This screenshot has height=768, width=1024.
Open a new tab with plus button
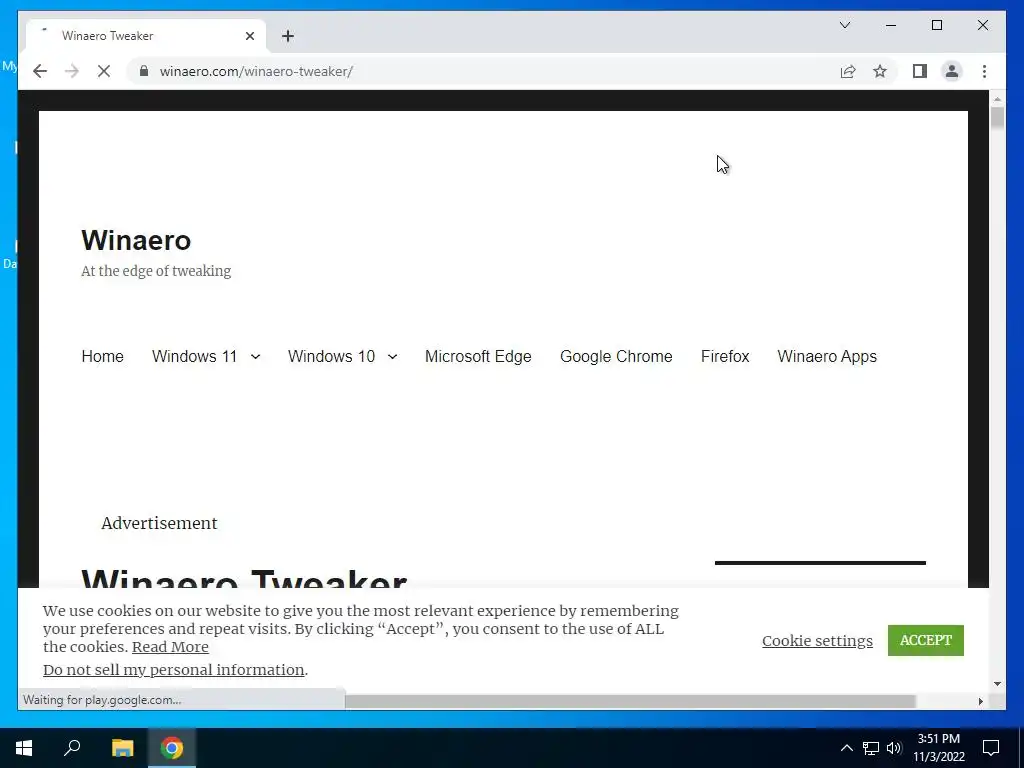click(x=288, y=36)
